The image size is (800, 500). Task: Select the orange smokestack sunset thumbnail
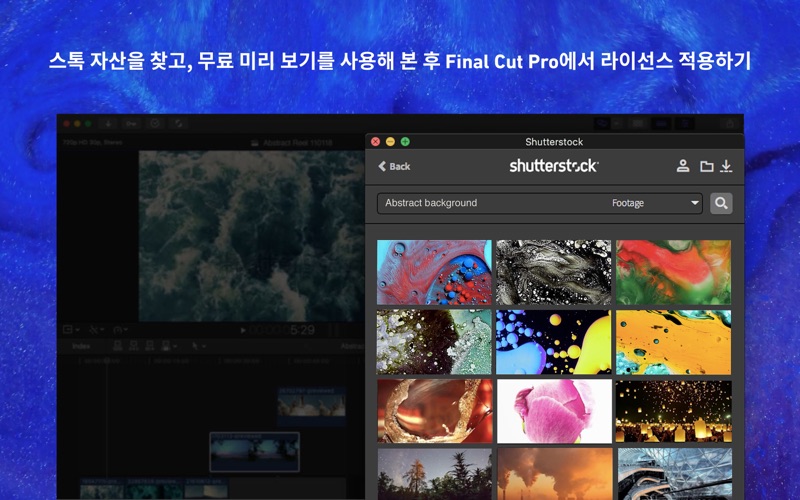tap(555, 474)
